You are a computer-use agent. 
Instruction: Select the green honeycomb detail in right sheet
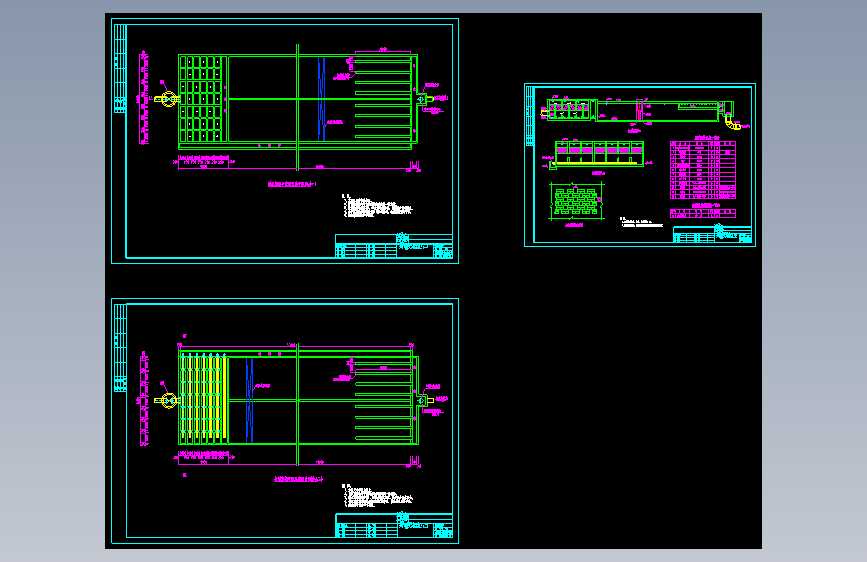coord(576,201)
